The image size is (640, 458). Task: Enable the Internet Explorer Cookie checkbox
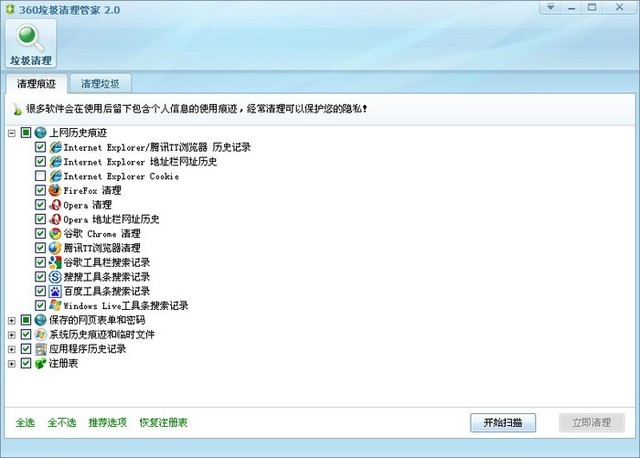point(40,176)
